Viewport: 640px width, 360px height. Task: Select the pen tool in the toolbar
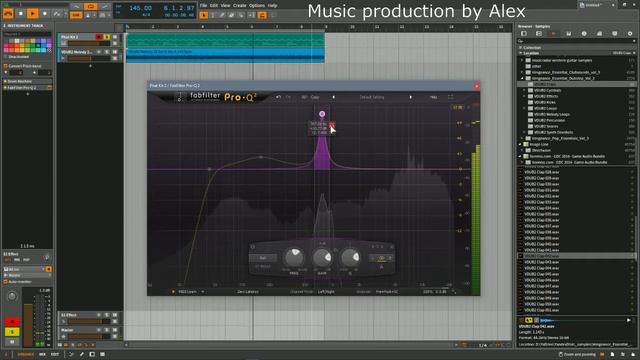point(222,15)
